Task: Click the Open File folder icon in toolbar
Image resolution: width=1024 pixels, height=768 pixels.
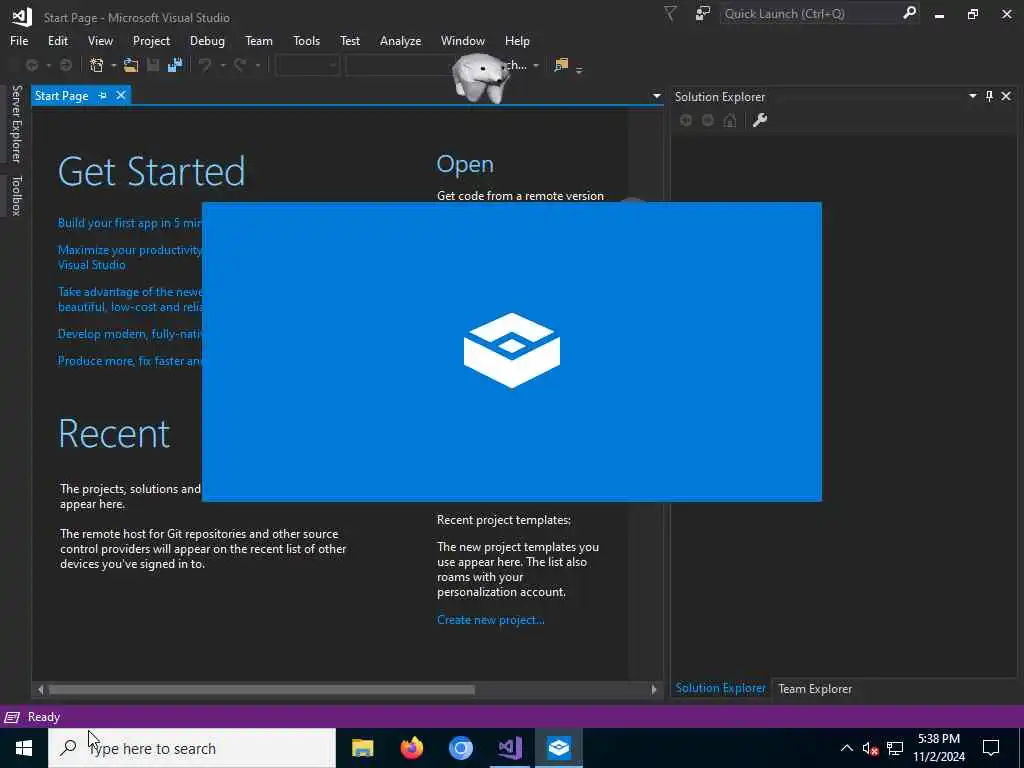Action: coord(131,65)
